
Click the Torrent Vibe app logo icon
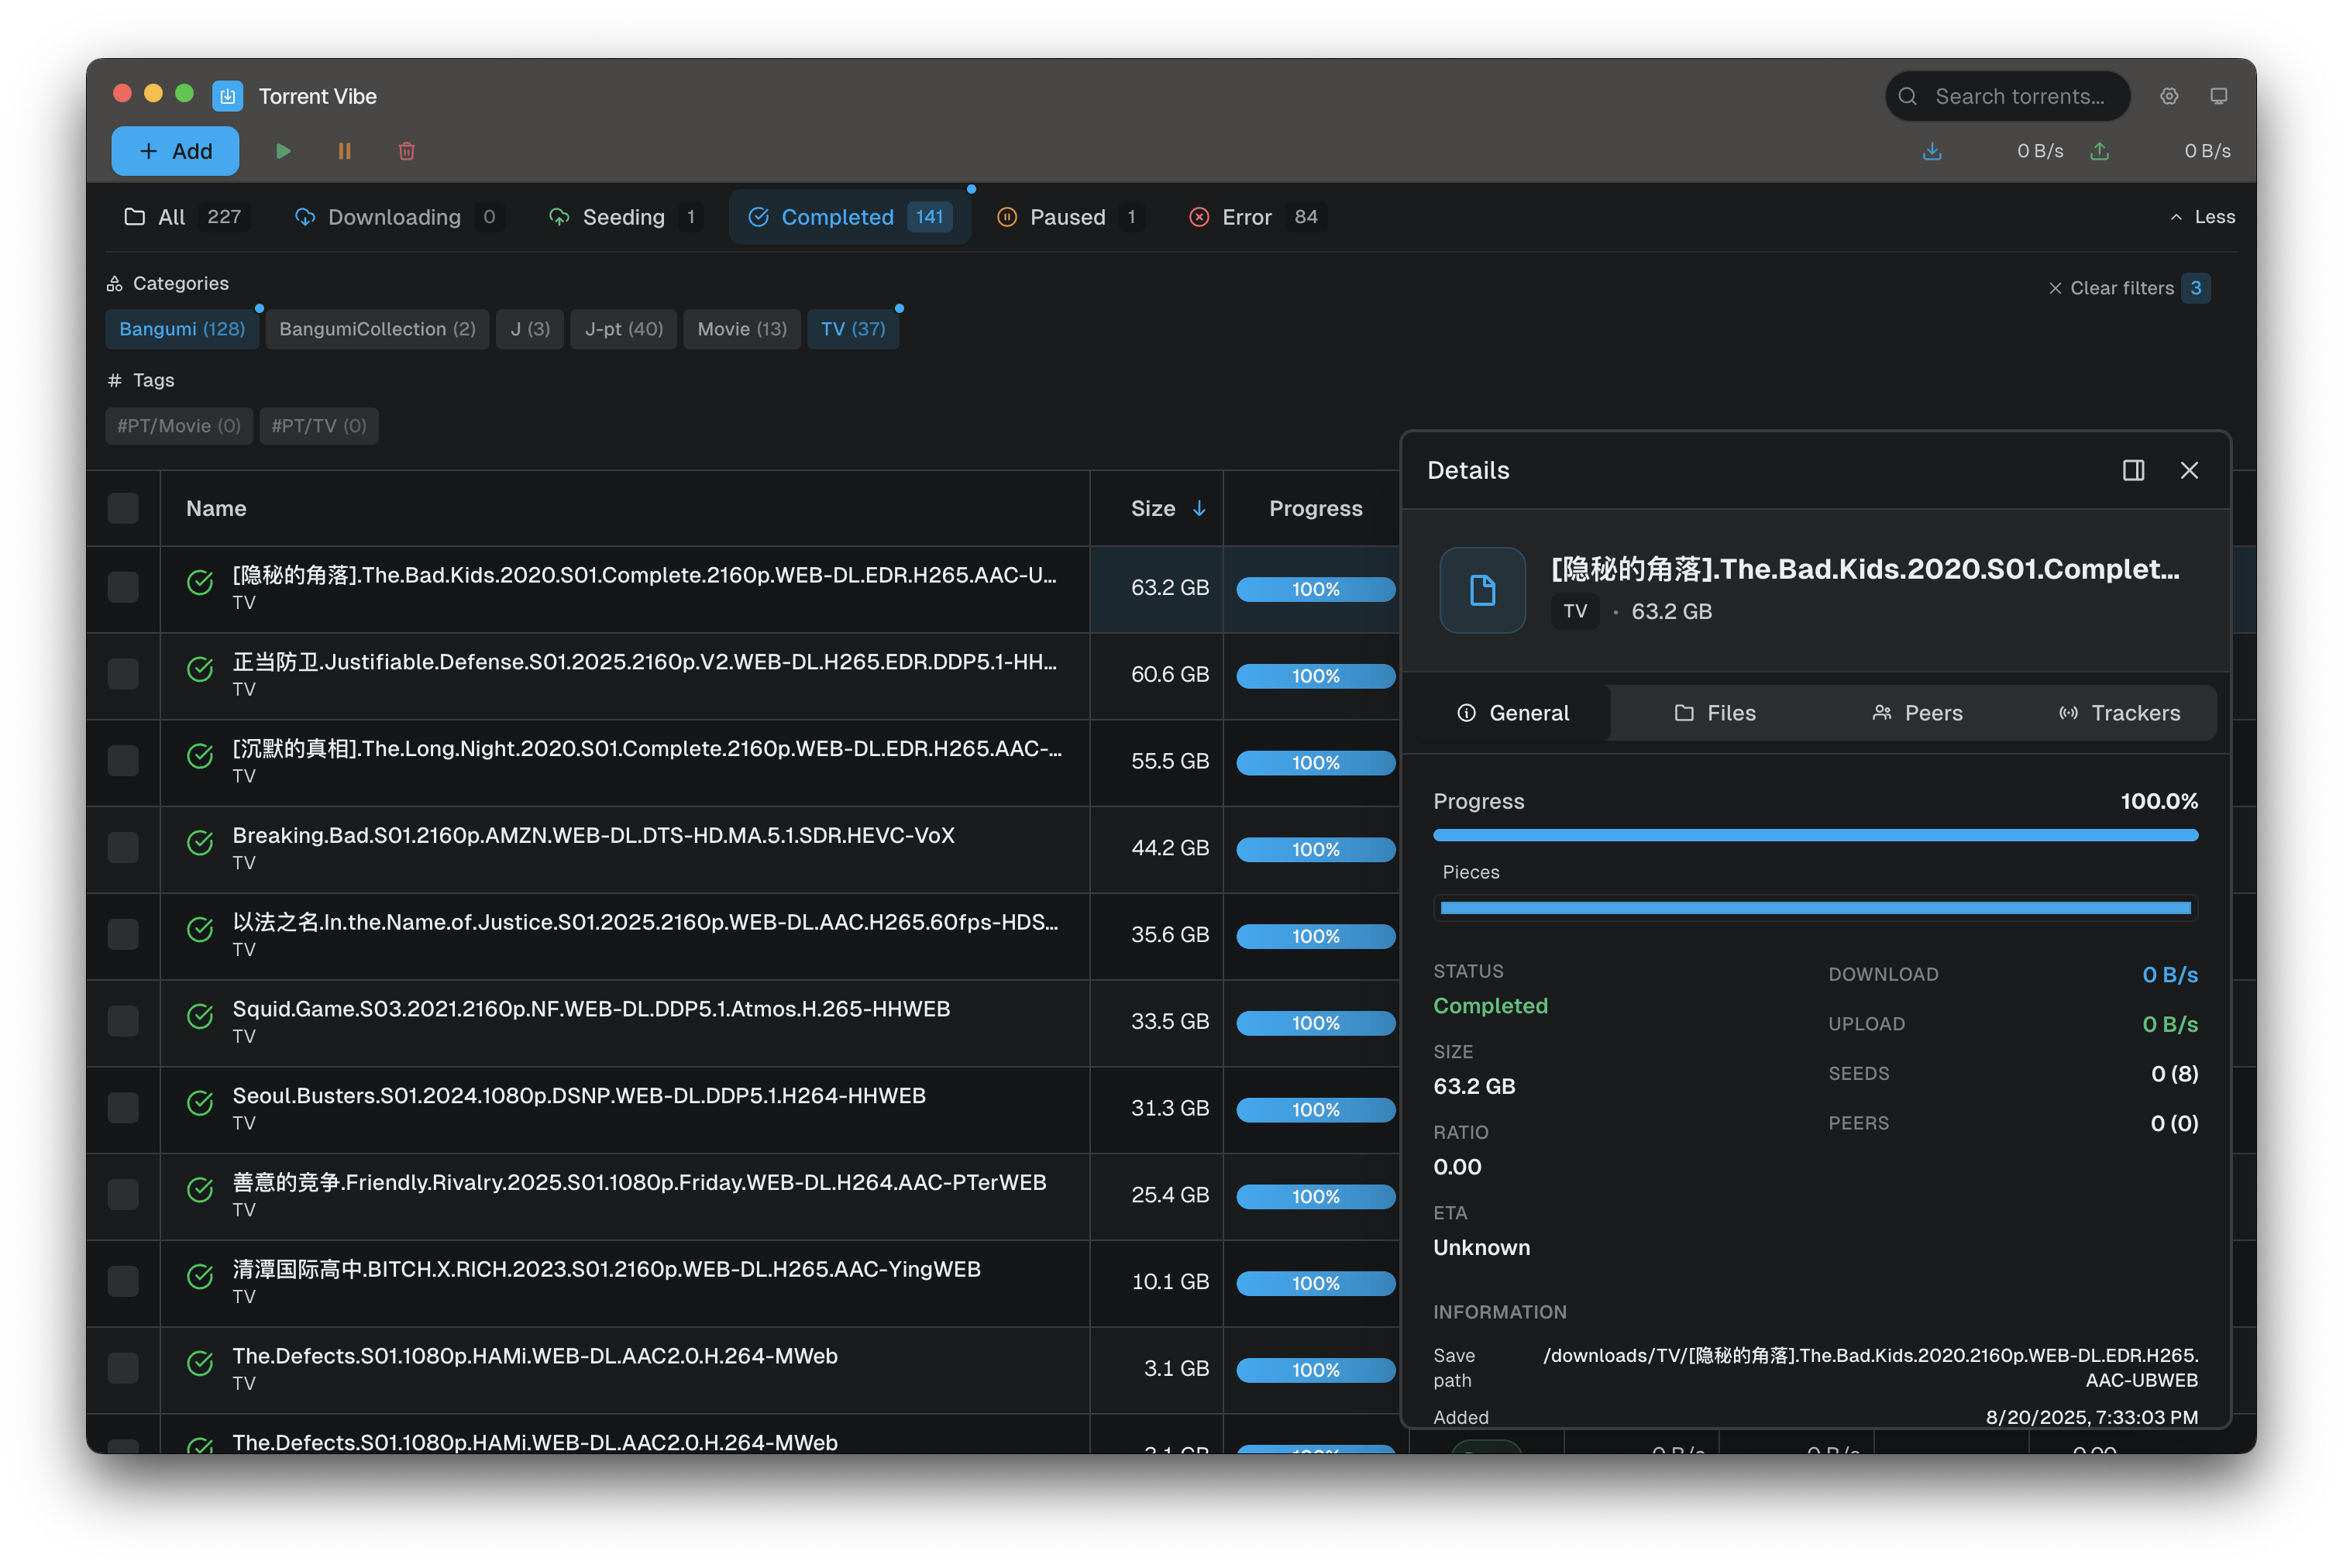click(227, 96)
